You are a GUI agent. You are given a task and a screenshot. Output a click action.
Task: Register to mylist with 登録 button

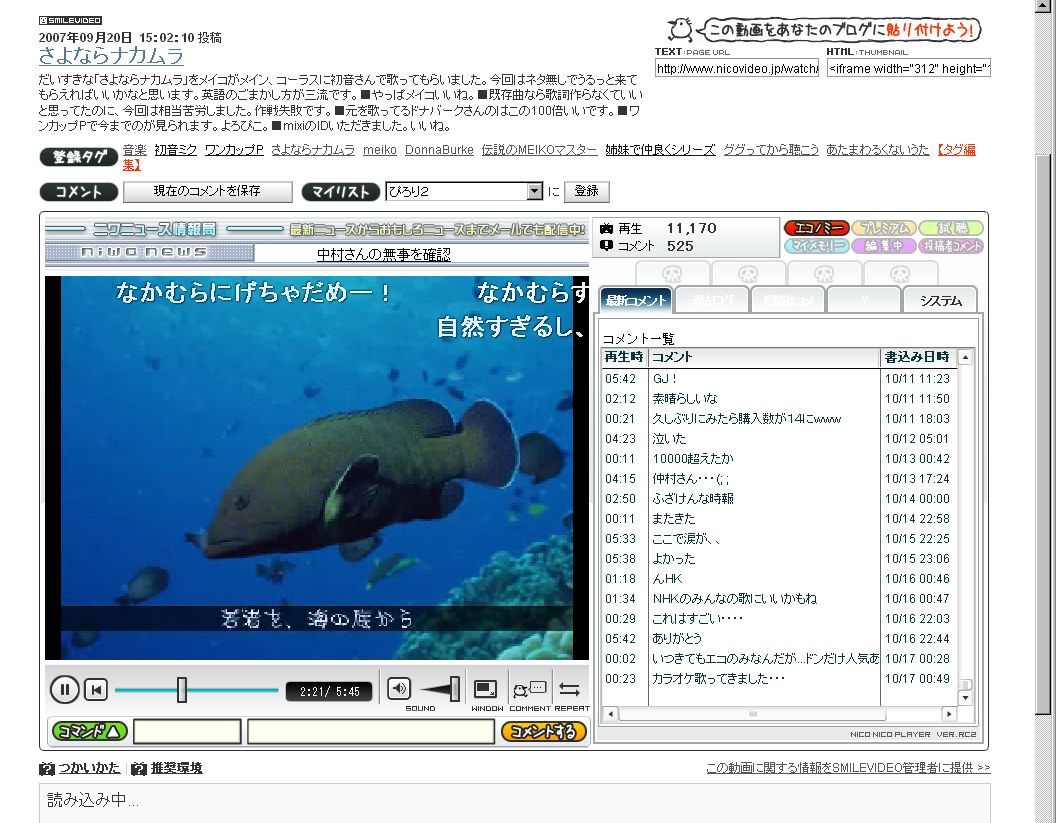point(587,191)
